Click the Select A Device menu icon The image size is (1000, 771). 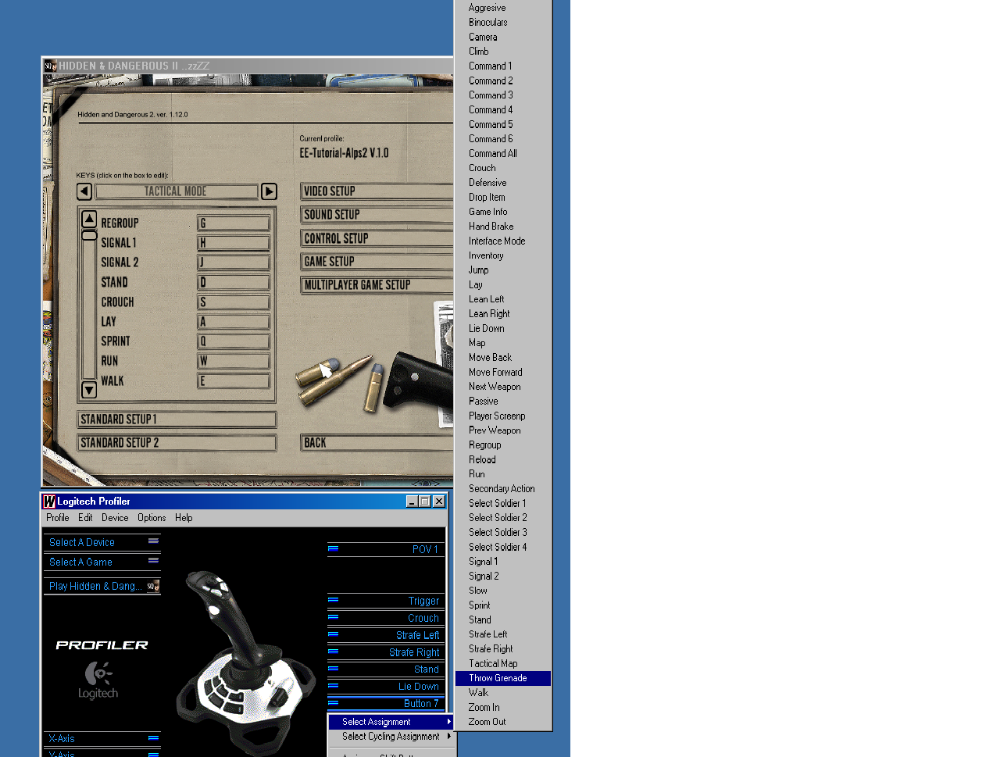[x=153, y=541]
